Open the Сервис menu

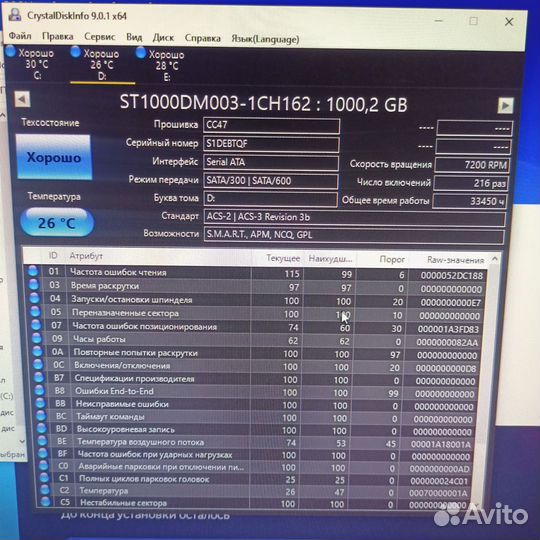pos(100,37)
